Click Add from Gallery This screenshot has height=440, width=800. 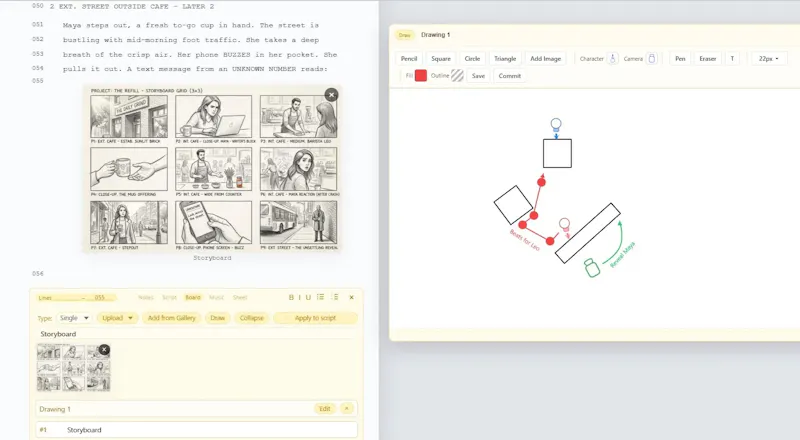click(171, 318)
